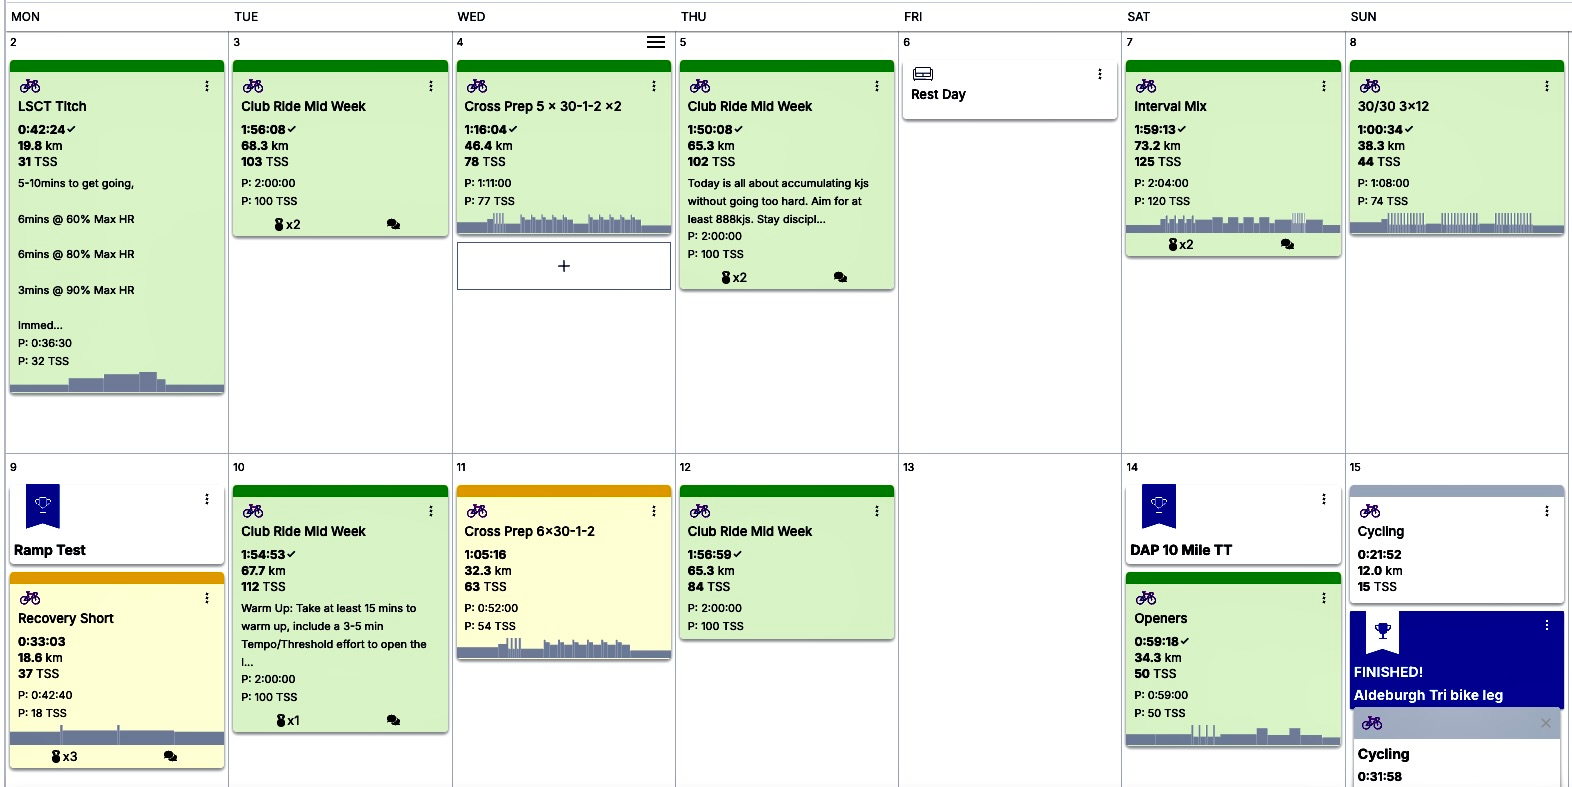Close the Cycling 0:31:58 card
The image size is (1572, 787).
pyautogui.click(x=1546, y=723)
